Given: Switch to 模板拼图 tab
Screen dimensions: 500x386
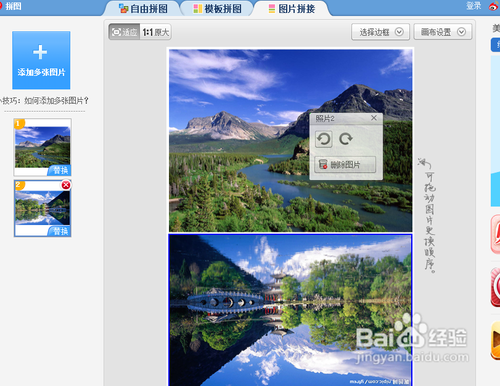Looking at the screenshot, I should [218, 9].
